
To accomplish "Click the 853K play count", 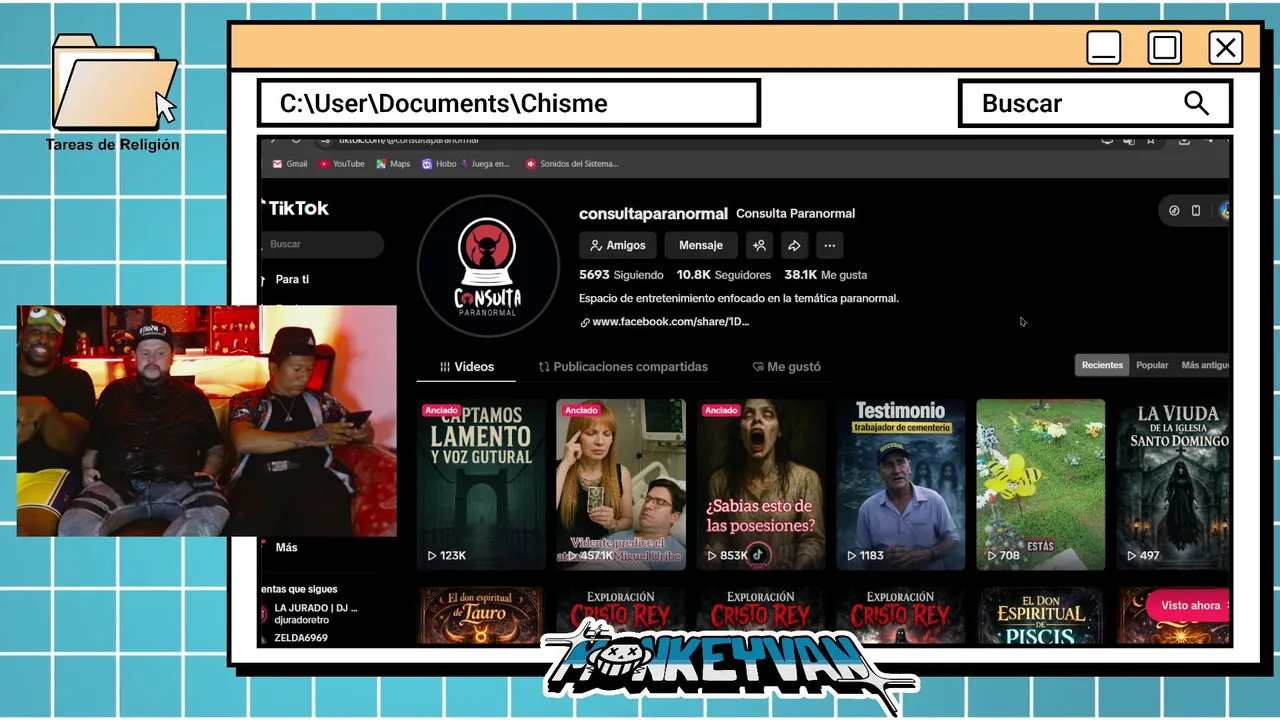I will [x=727, y=555].
